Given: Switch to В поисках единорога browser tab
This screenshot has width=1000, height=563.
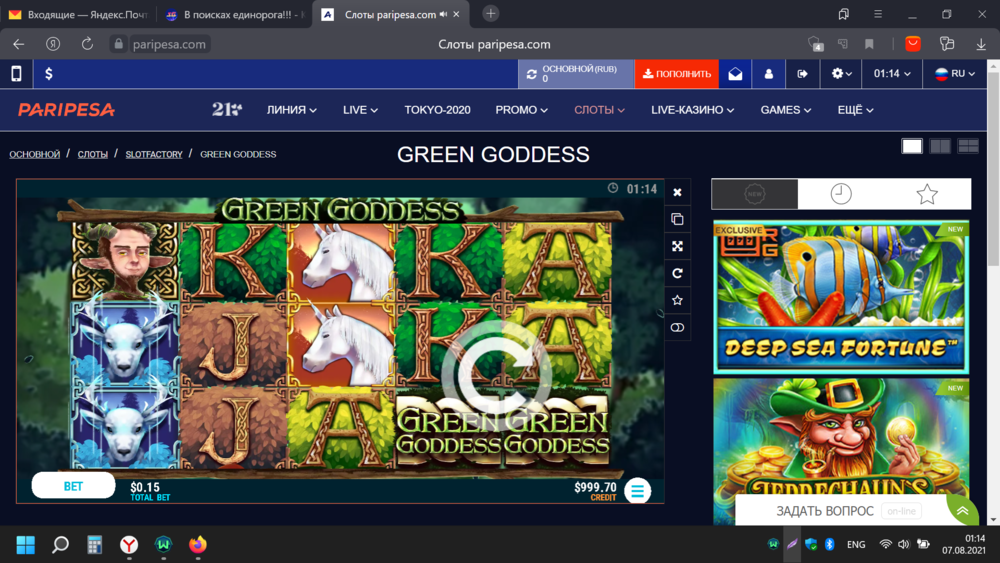Looking at the screenshot, I should (235, 14).
